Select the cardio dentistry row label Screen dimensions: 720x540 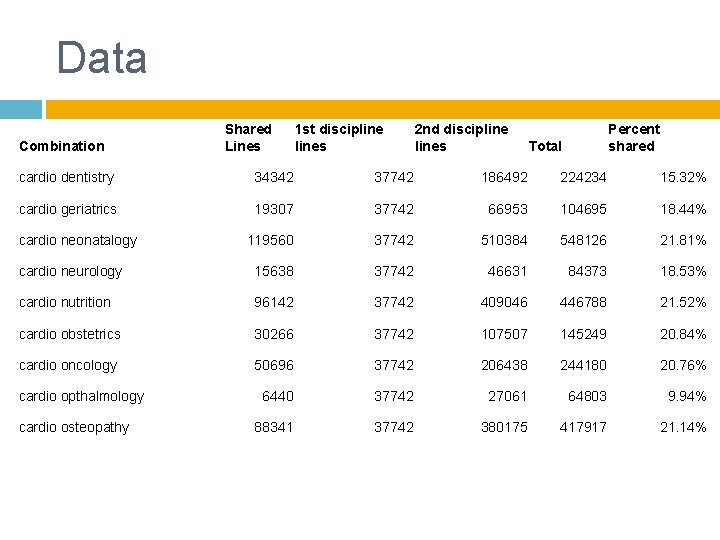pos(67,177)
